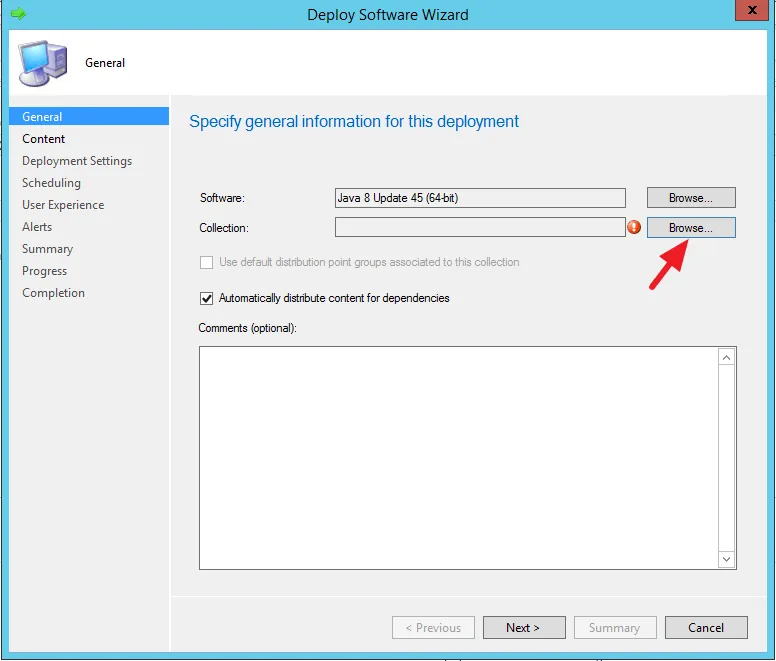776x661 pixels.
Task: Browse for a Collection
Action: point(691,228)
